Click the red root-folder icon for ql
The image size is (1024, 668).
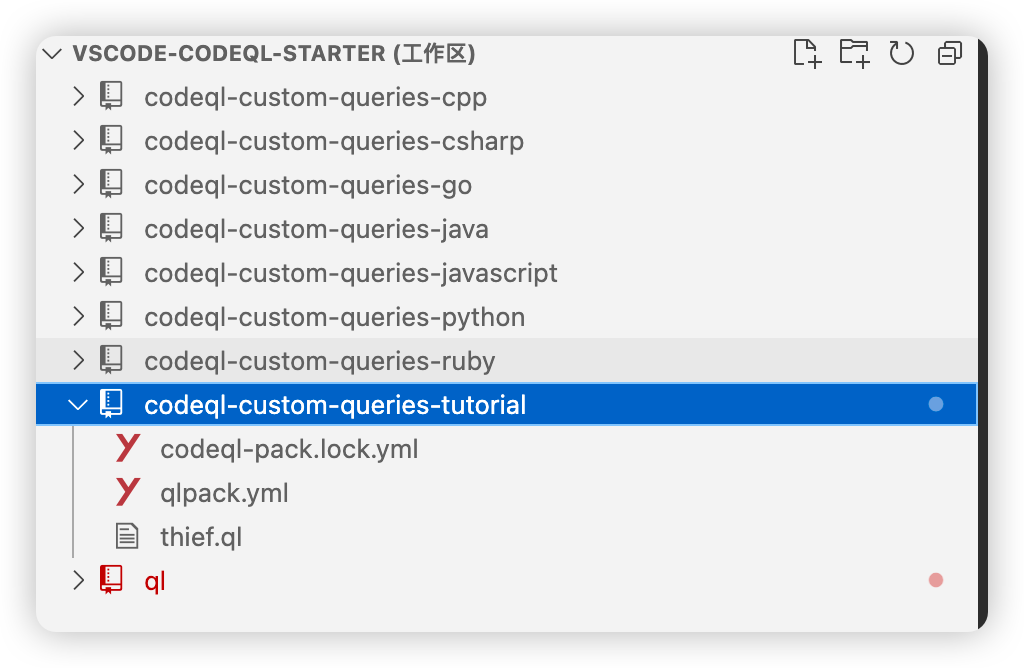[x=111, y=581]
